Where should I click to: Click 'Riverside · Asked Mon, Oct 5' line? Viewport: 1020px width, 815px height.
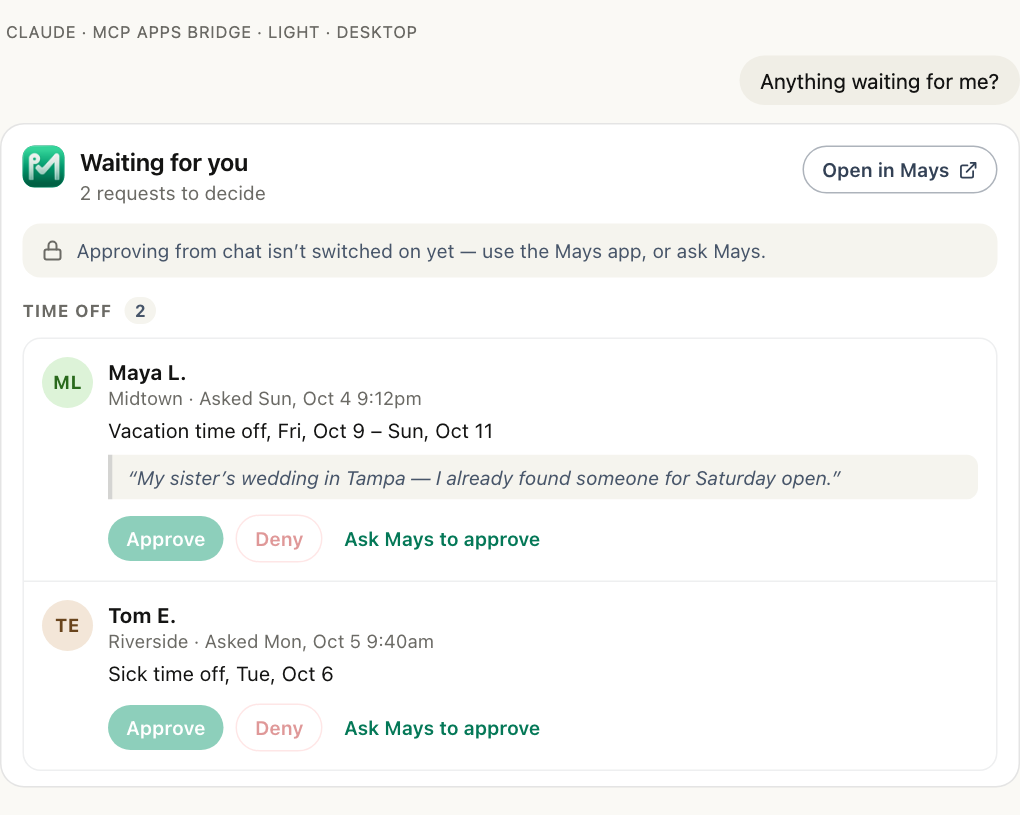click(271, 641)
